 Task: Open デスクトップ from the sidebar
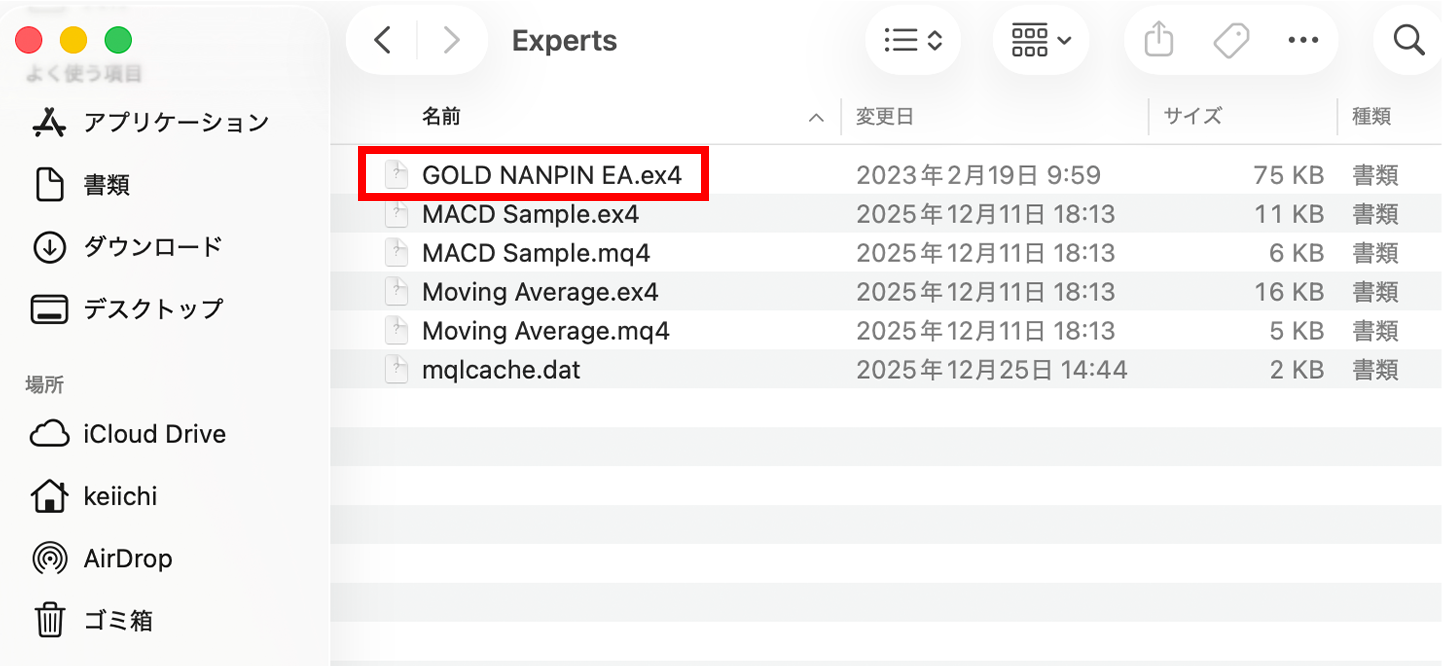(x=152, y=309)
